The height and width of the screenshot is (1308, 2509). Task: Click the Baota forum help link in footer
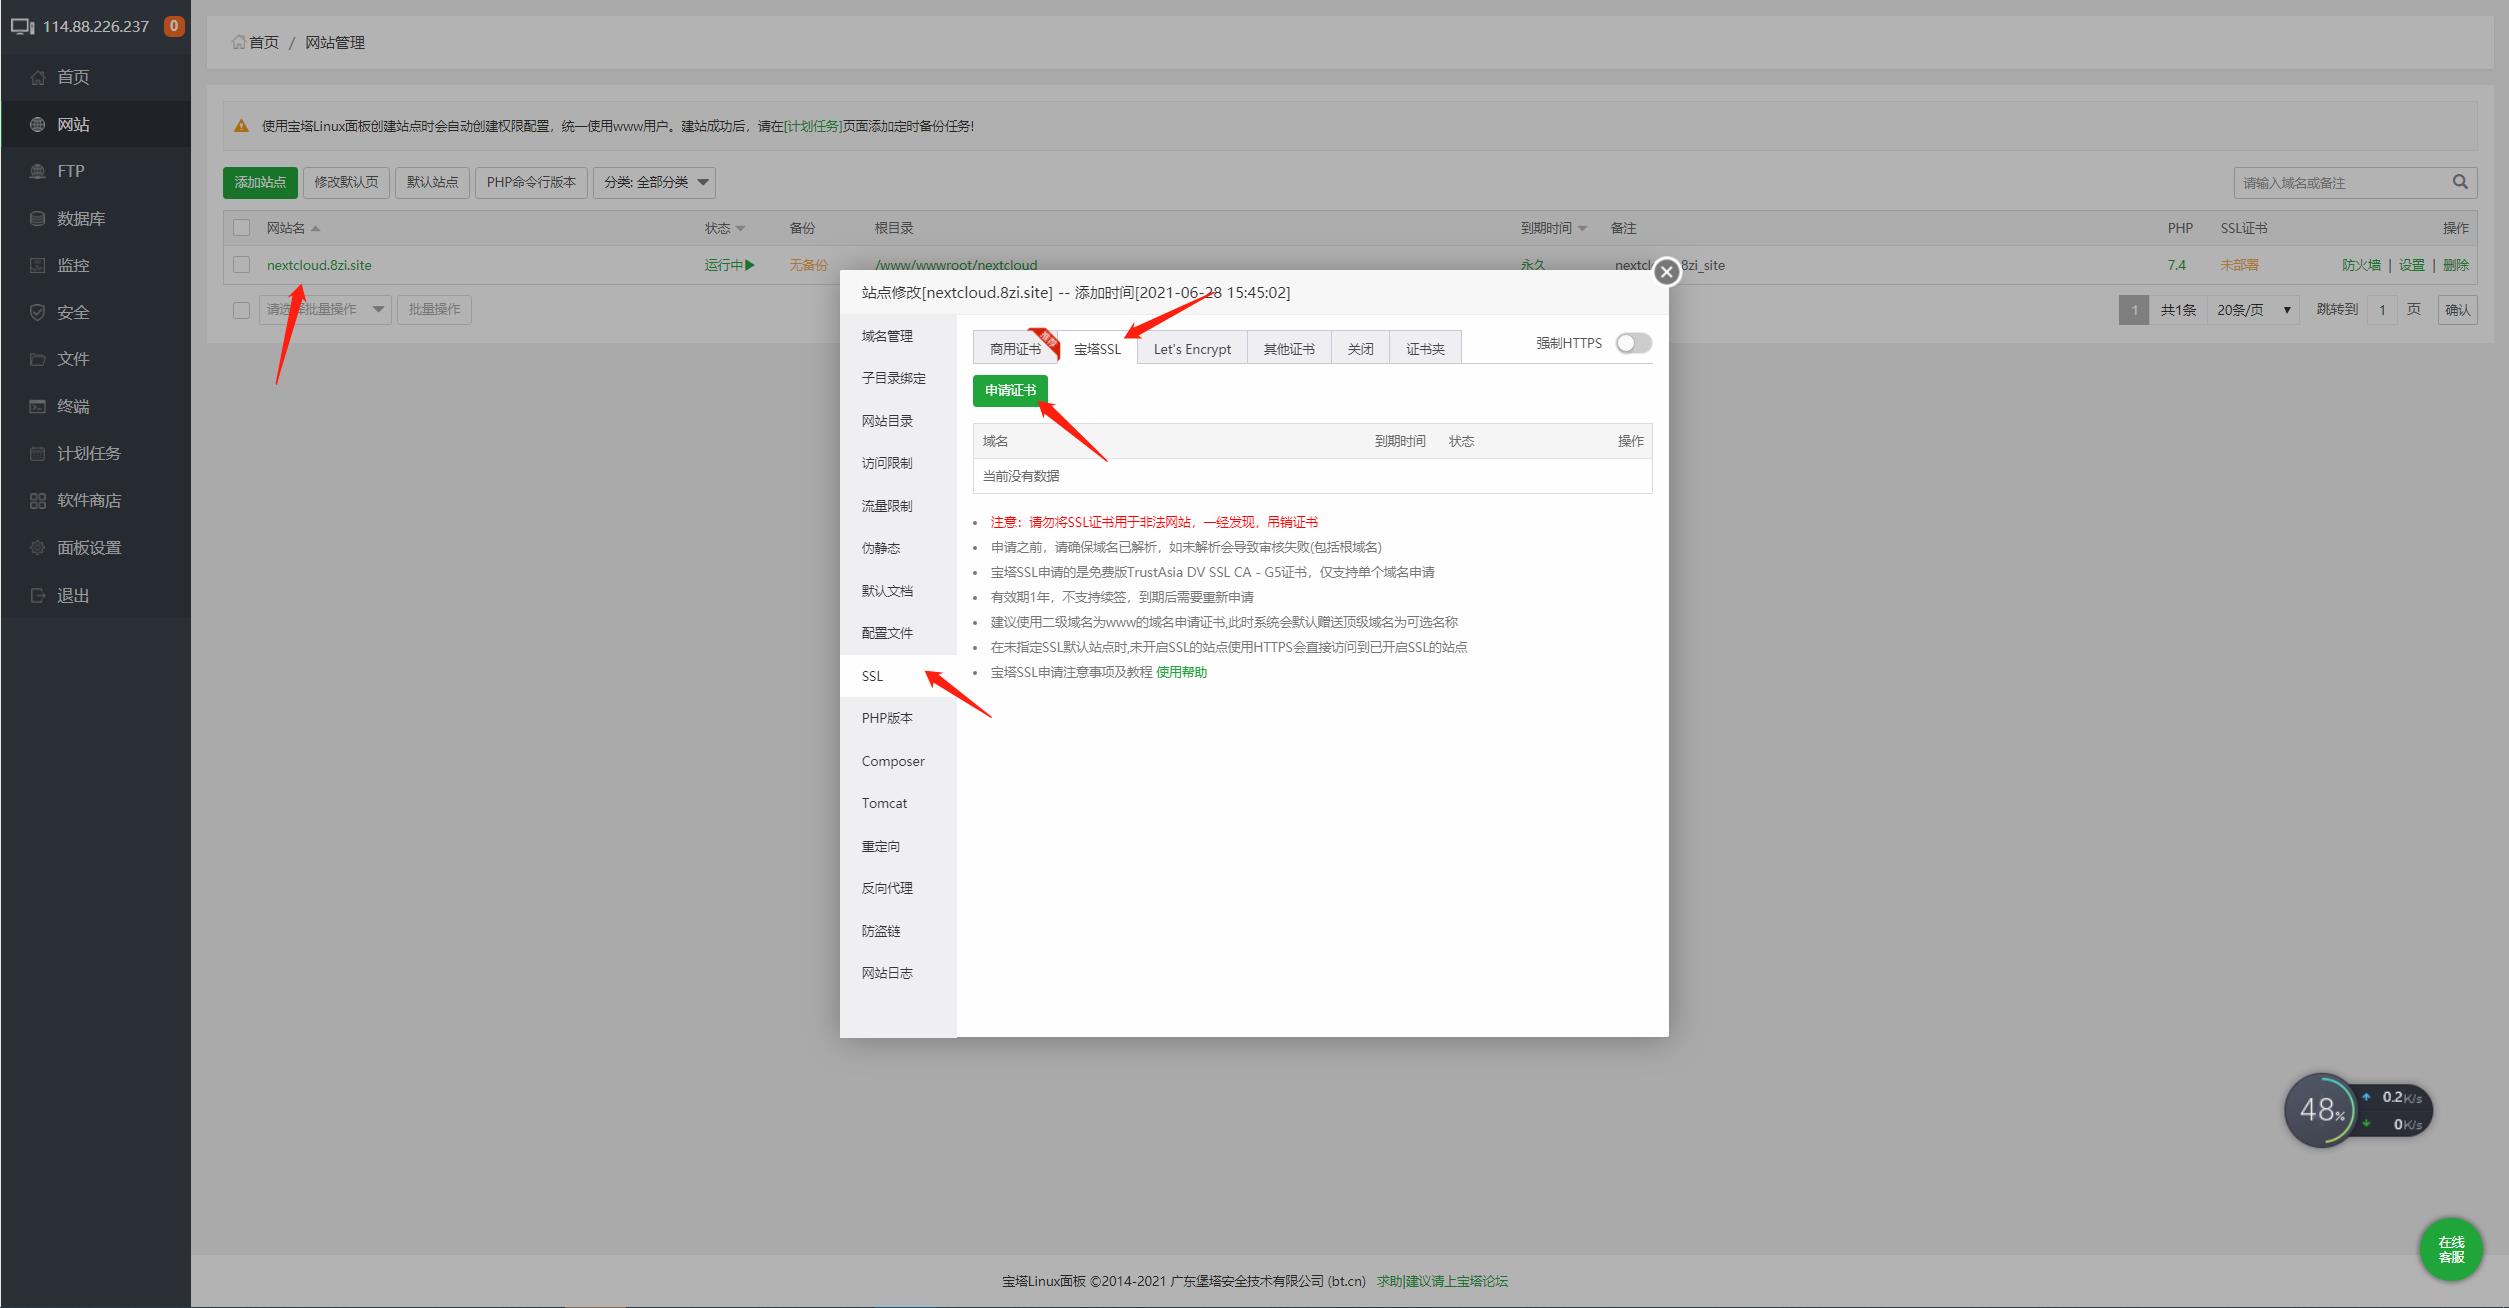[x=1442, y=1281]
